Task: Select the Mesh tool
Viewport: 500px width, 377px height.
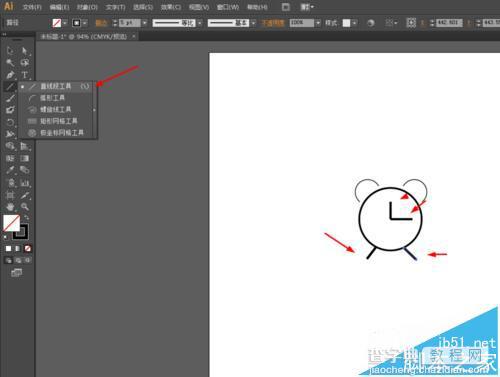Action: (10, 158)
